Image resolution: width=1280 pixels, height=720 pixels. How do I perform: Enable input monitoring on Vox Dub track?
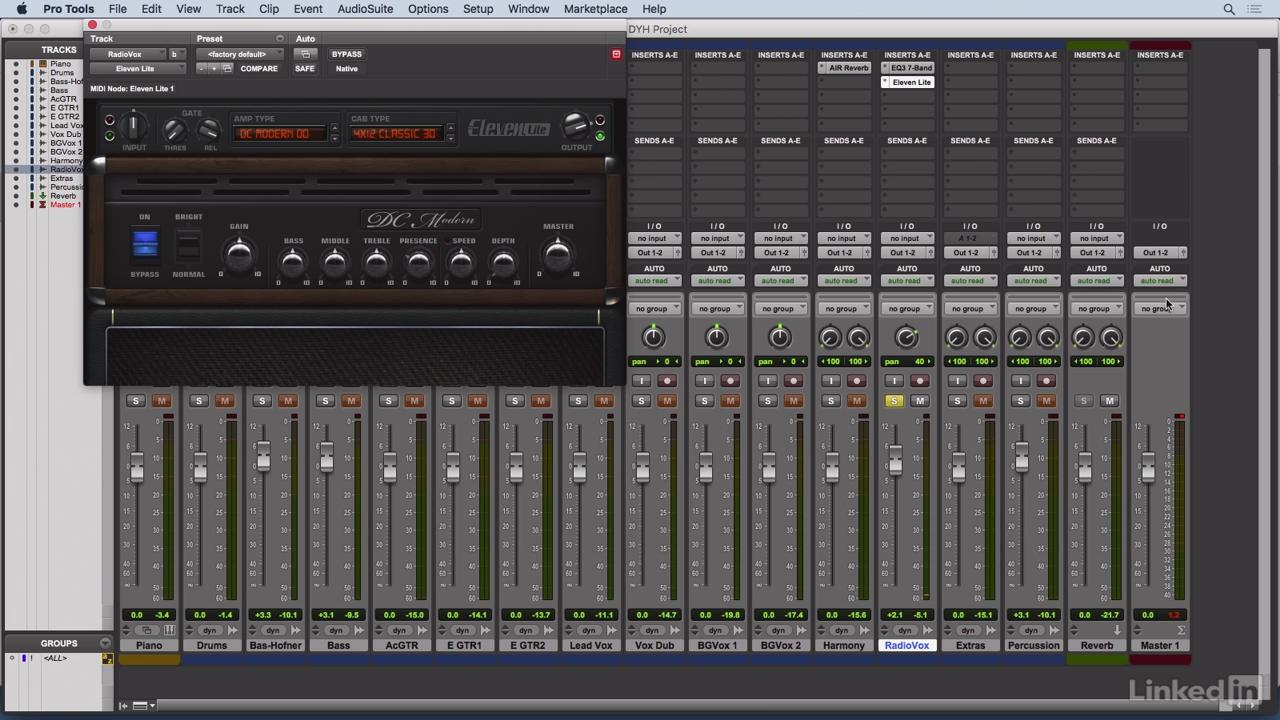click(641, 381)
